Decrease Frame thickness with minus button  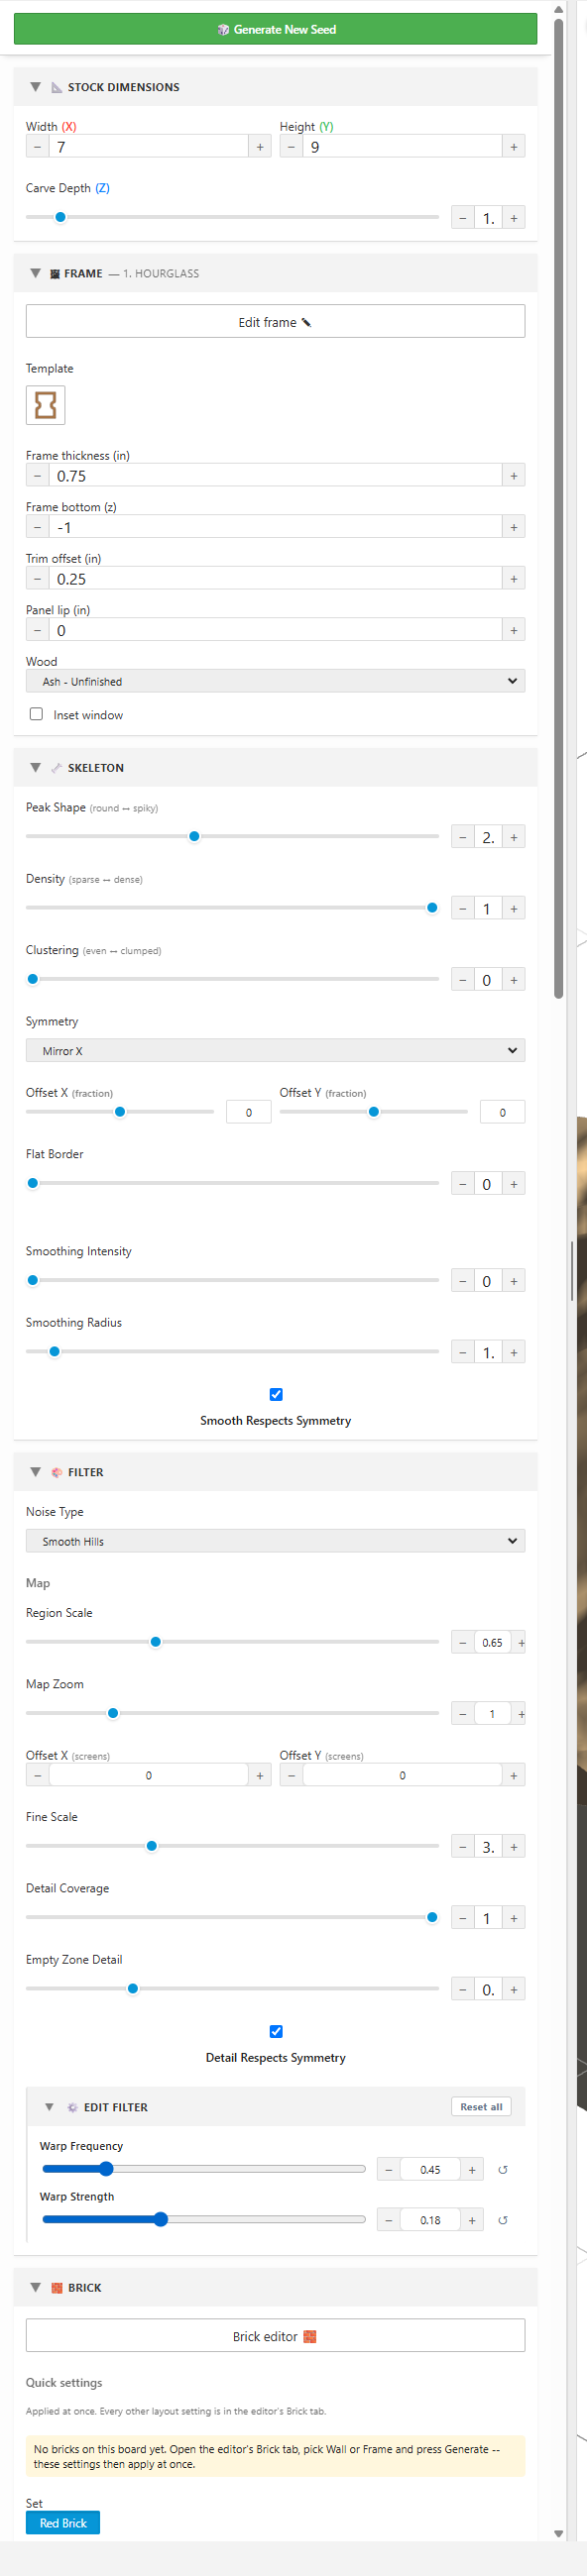(38, 476)
